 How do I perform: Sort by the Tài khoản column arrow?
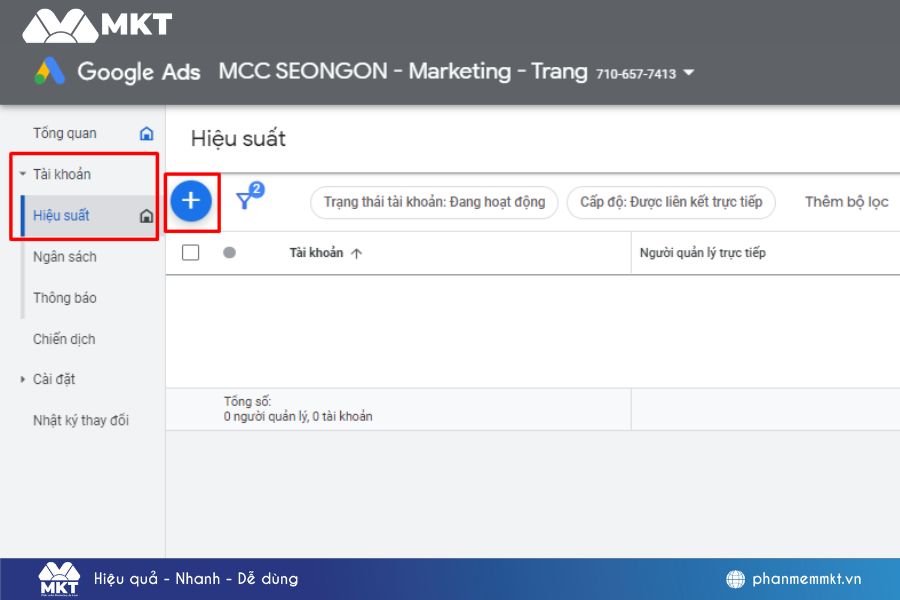click(357, 254)
